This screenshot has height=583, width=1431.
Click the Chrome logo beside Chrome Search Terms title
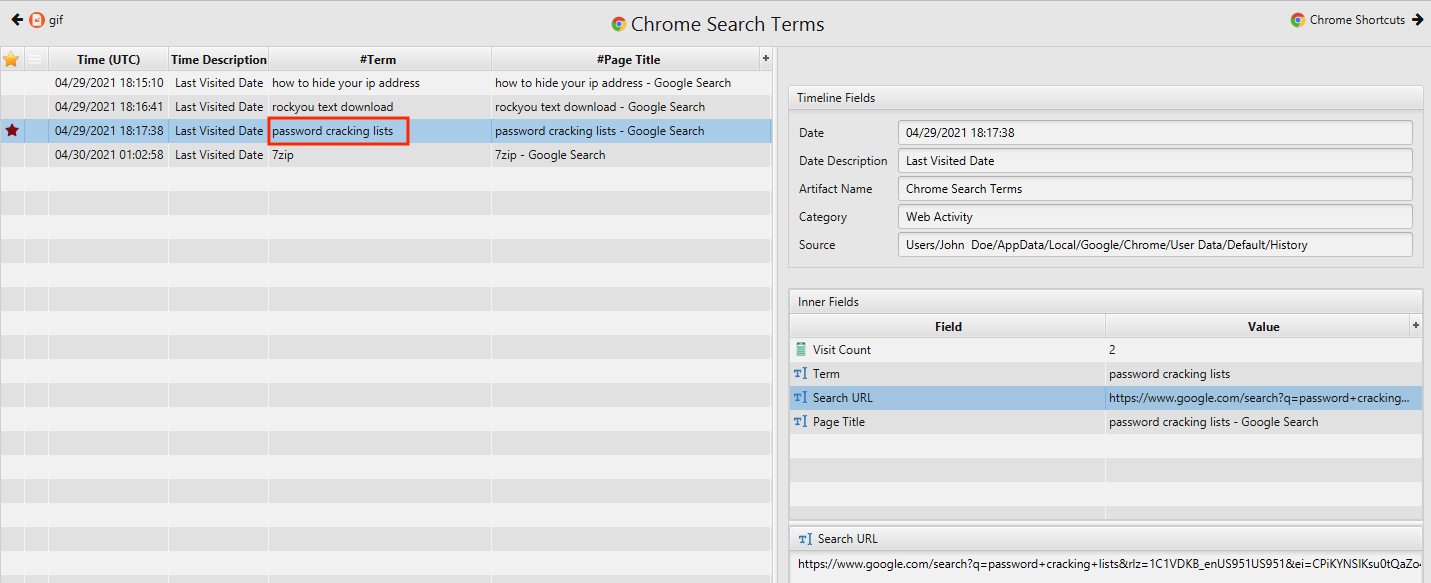pyautogui.click(x=619, y=24)
